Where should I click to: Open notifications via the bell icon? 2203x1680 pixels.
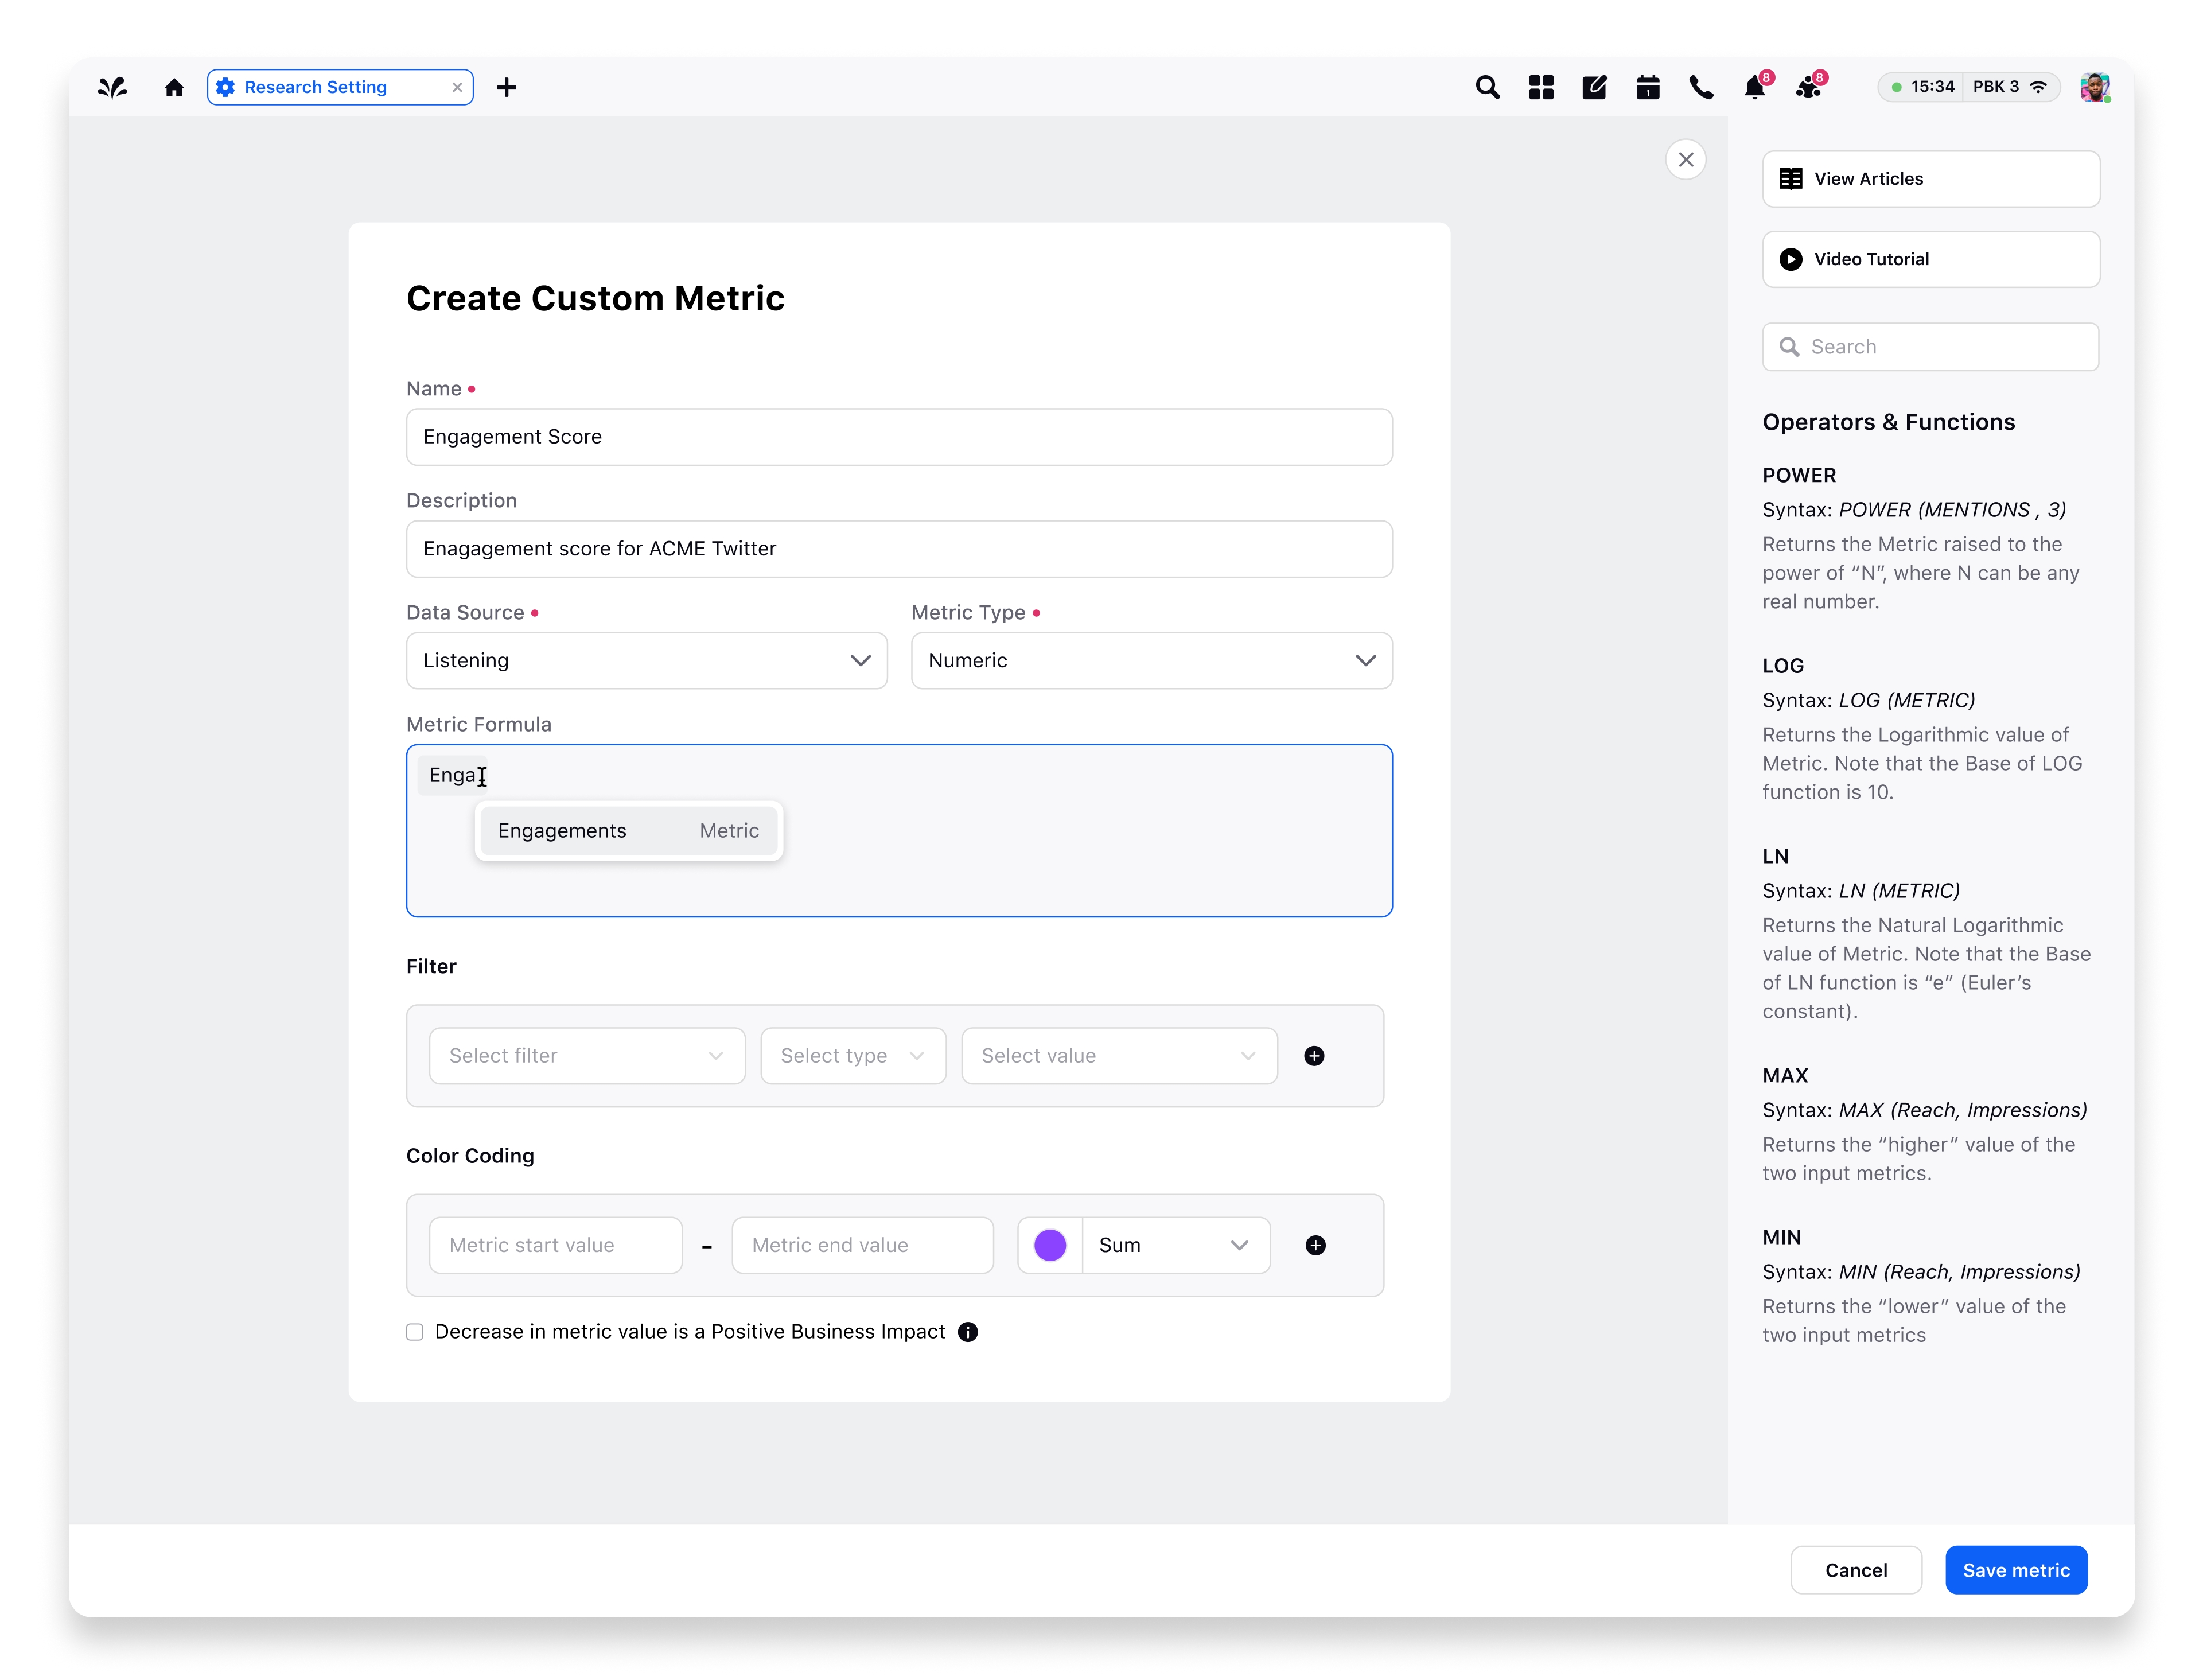pos(1754,88)
